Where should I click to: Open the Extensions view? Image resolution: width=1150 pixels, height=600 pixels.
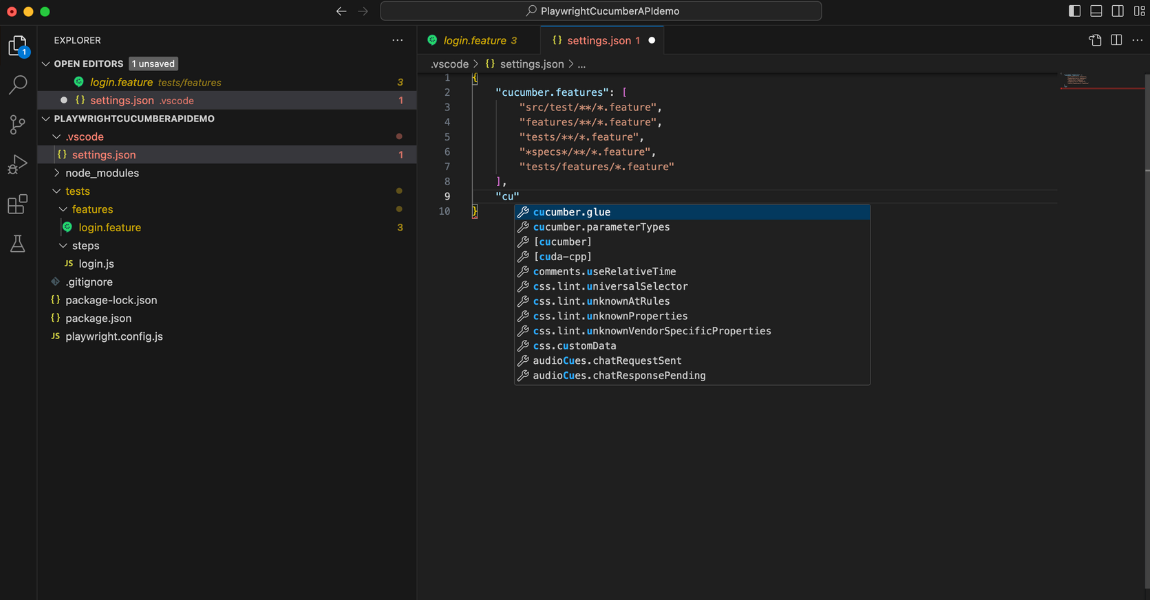click(18, 204)
